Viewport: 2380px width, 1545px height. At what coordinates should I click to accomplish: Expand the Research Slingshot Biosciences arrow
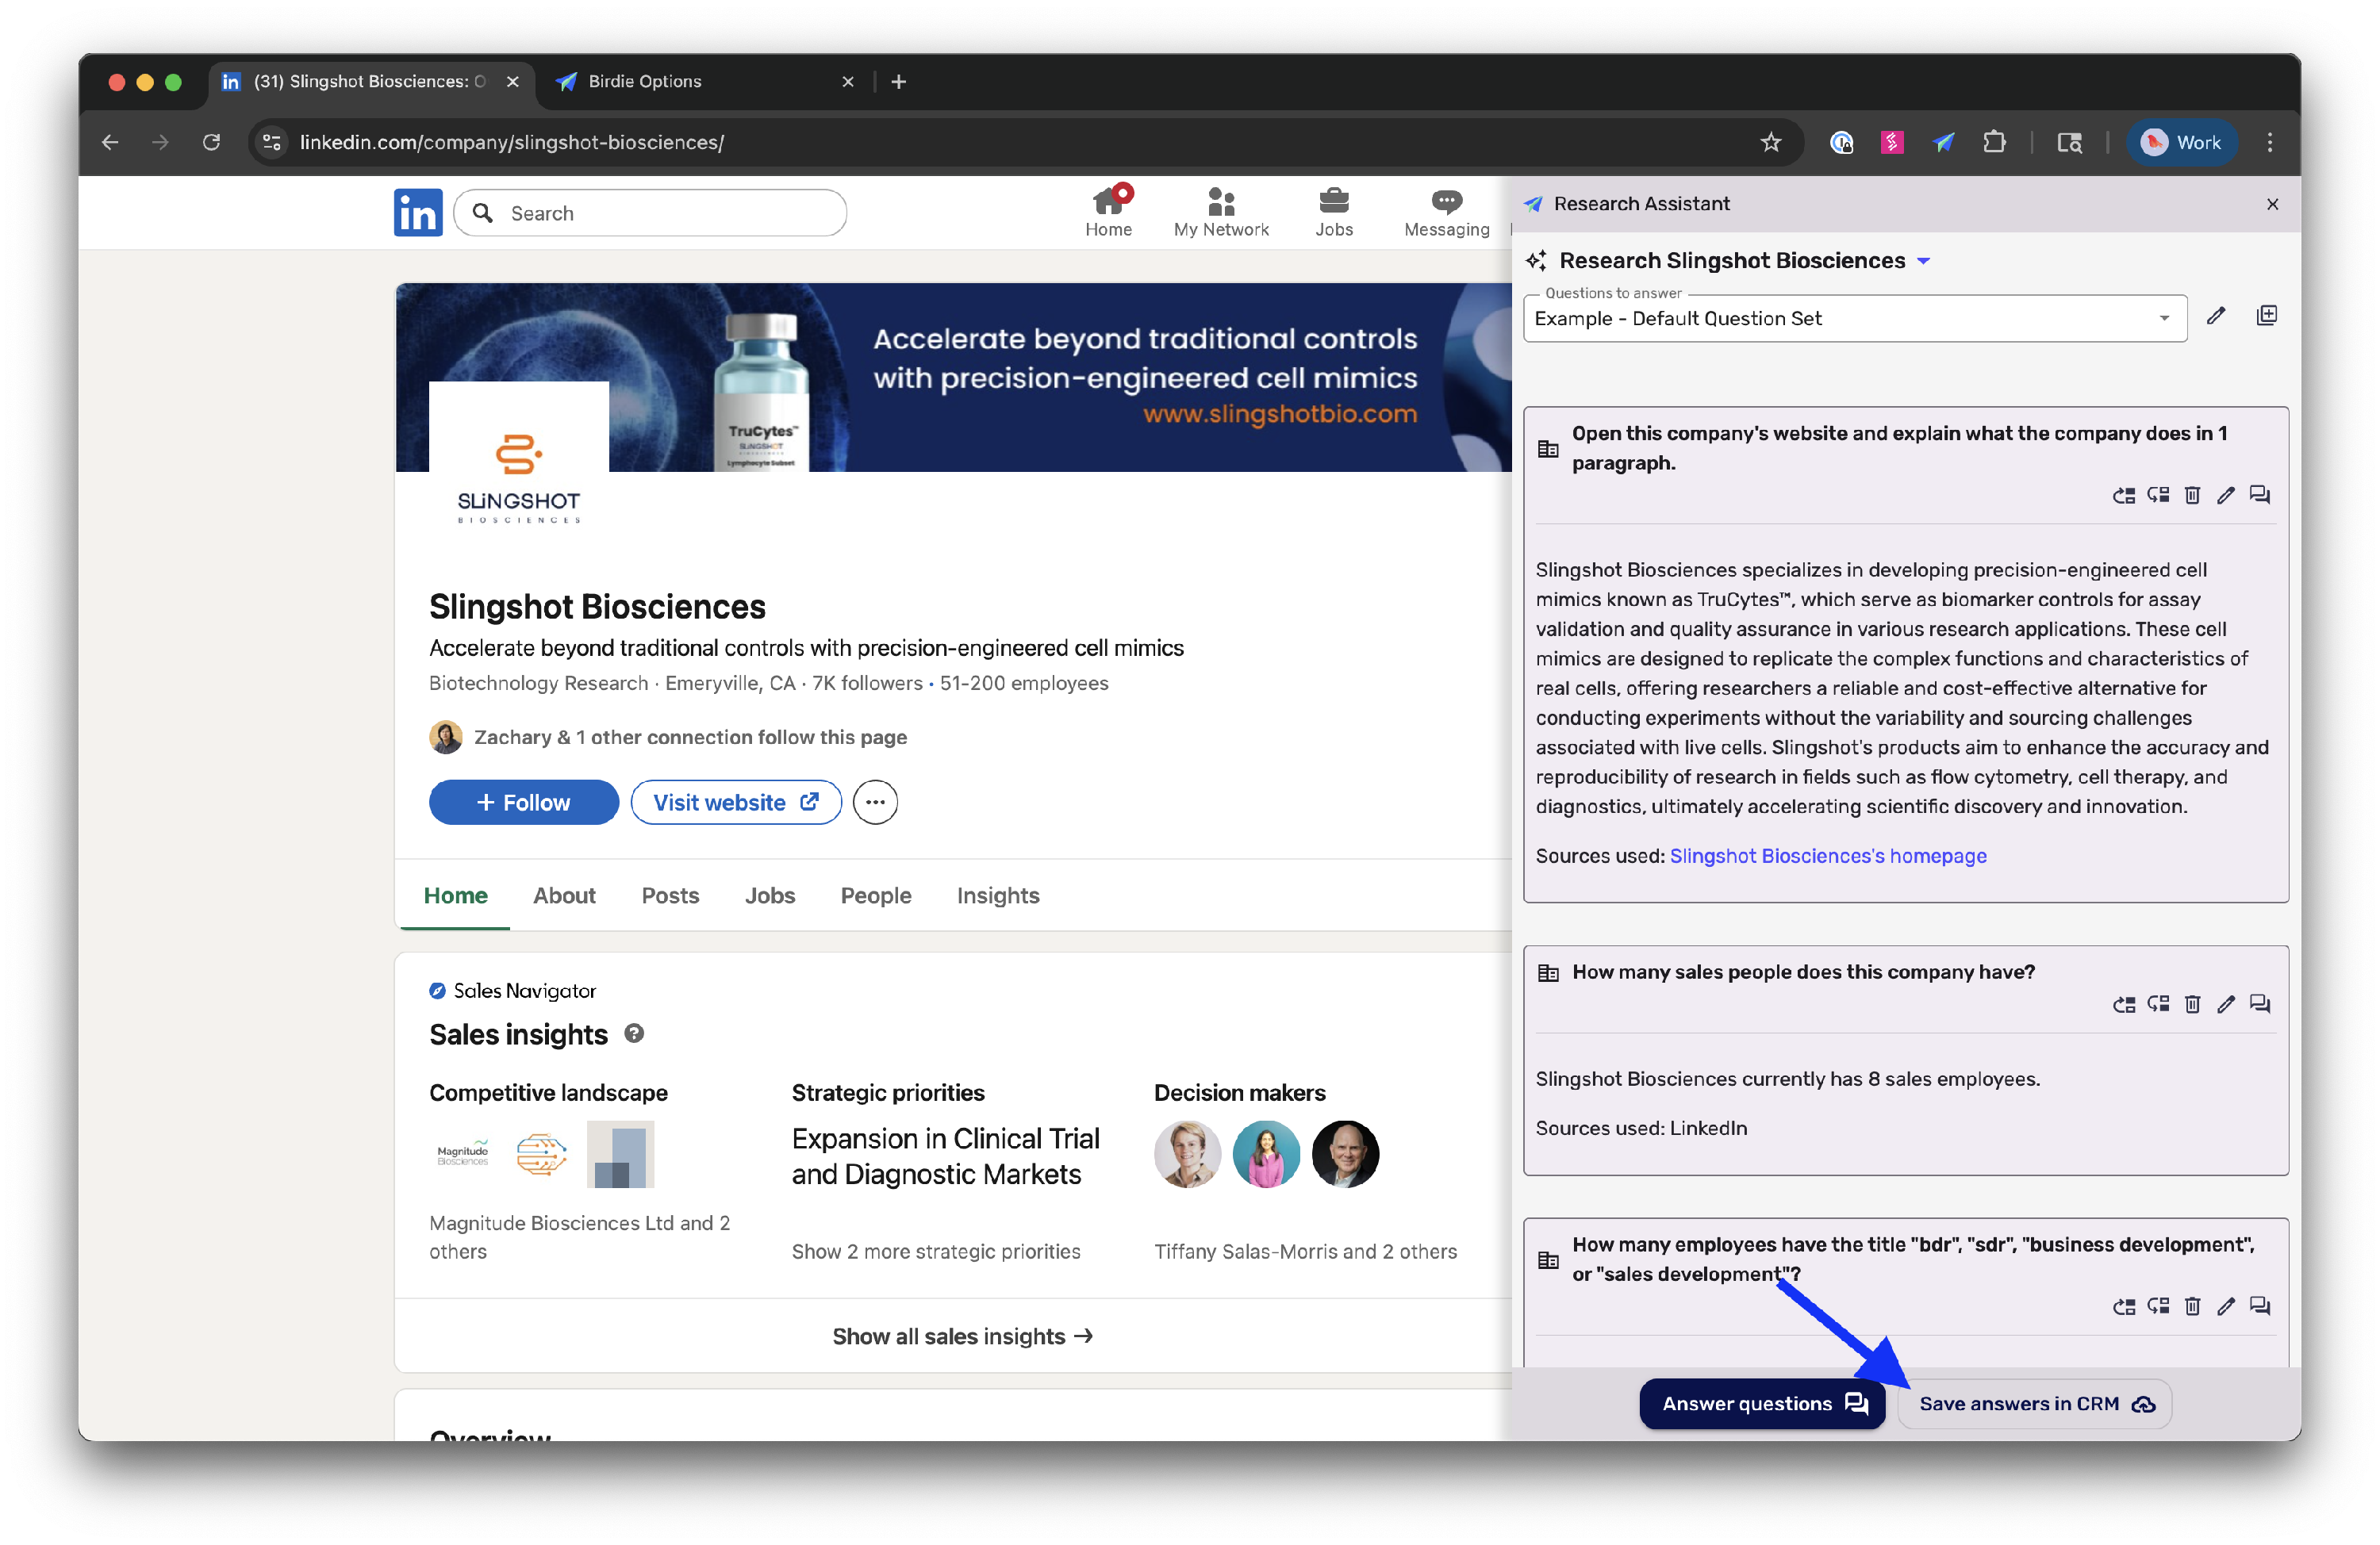click(1923, 262)
